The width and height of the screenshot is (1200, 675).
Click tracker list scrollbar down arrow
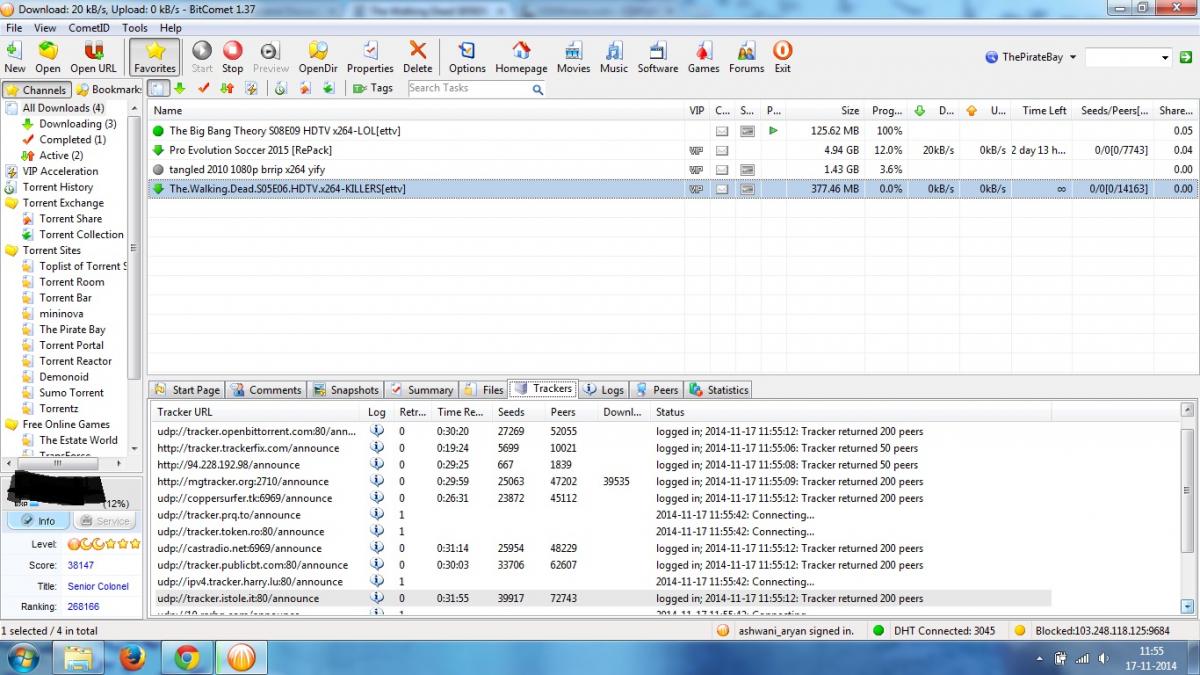(x=1187, y=606)
